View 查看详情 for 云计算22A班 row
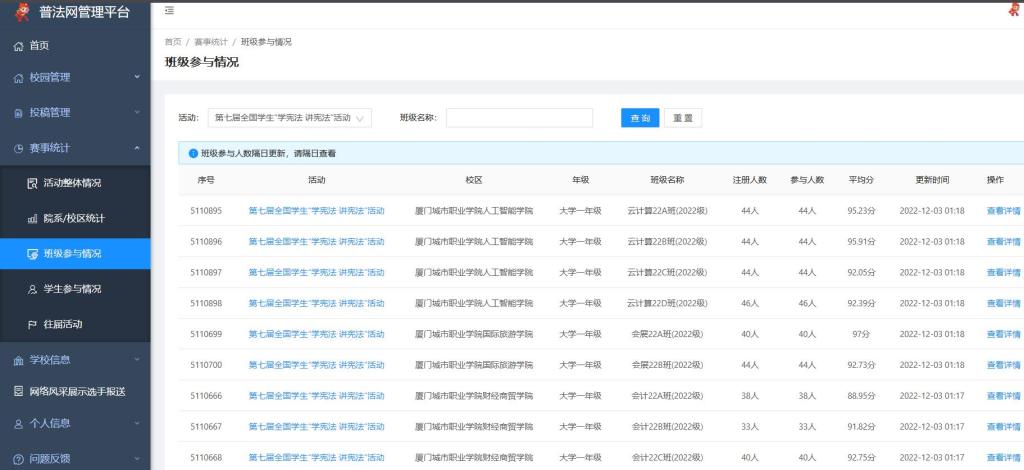 point(1003,211)
